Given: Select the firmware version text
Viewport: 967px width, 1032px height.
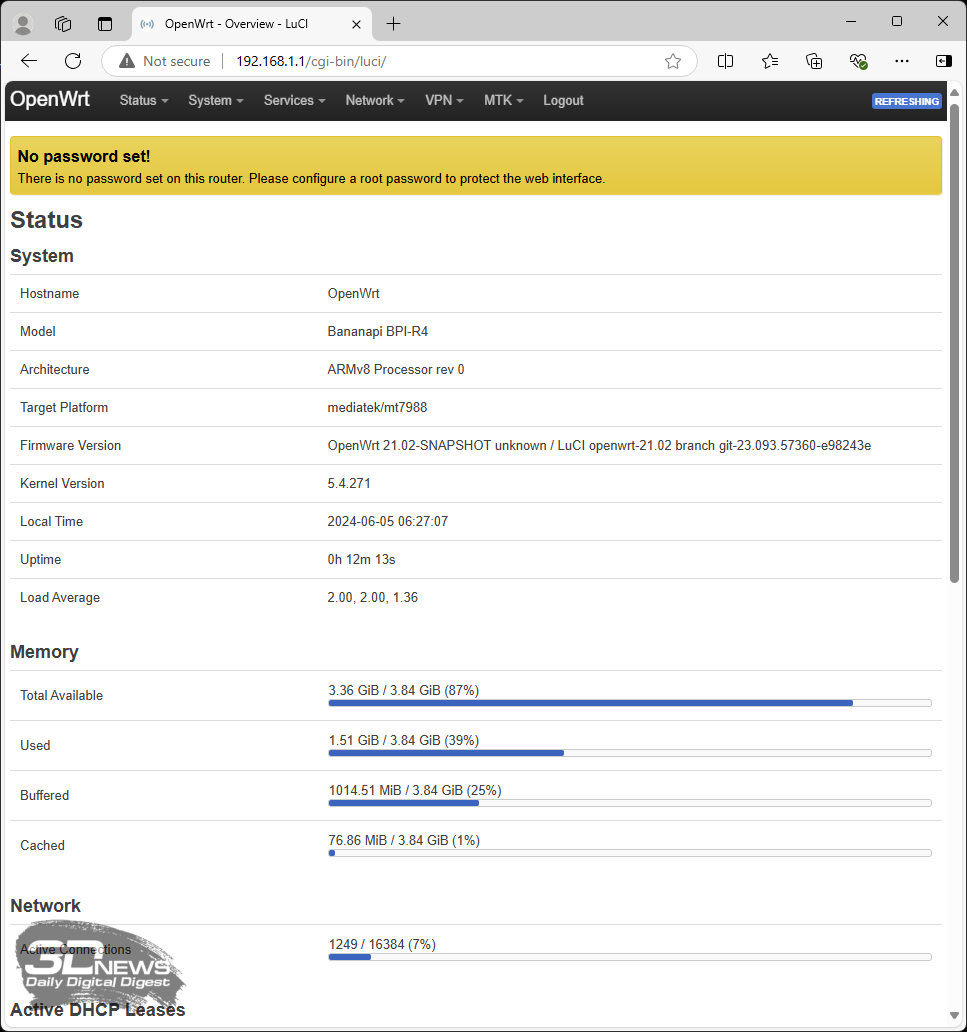Looking at the screenshot, I should point(599,446).
